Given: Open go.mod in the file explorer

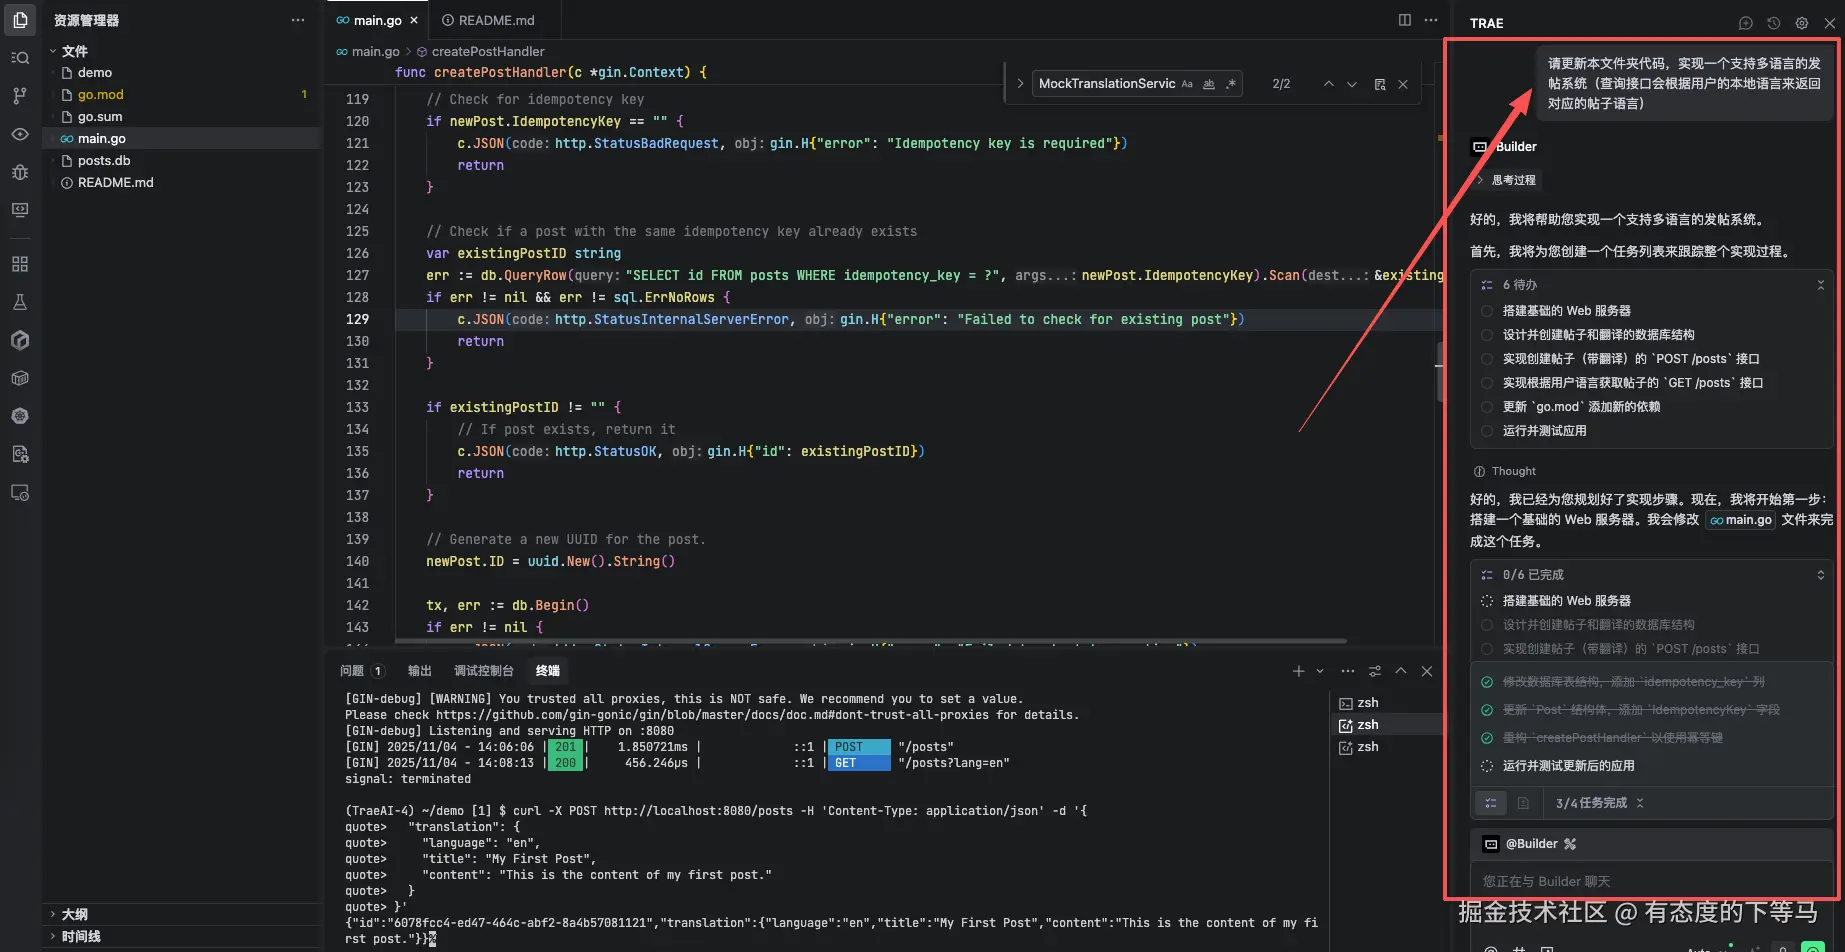Looking at the screenshot, I should 100,95.
